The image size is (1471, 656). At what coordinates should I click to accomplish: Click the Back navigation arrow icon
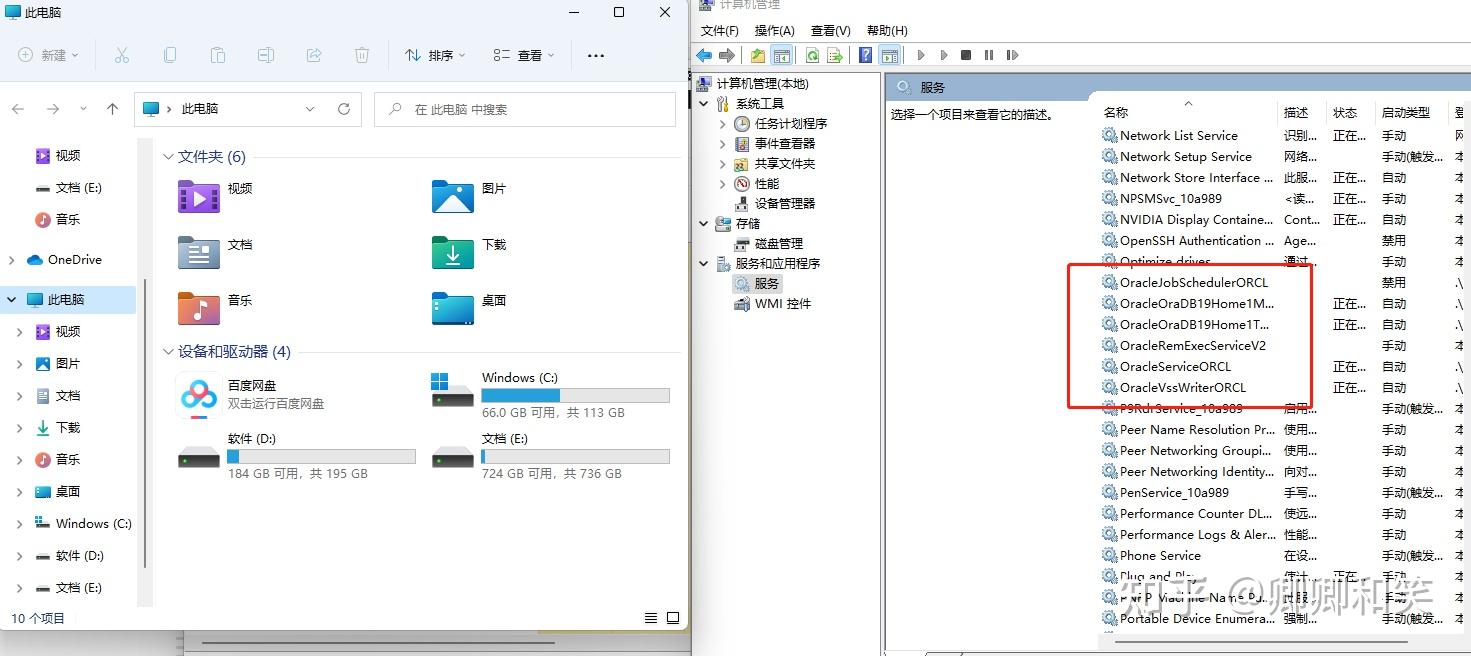703,55
